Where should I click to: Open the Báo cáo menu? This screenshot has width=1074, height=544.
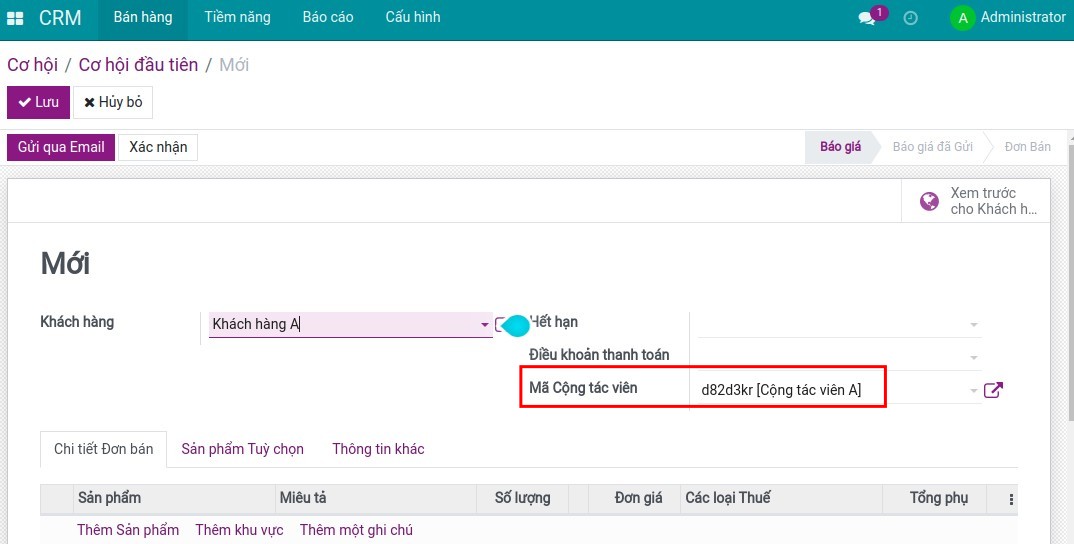point(328,17)
